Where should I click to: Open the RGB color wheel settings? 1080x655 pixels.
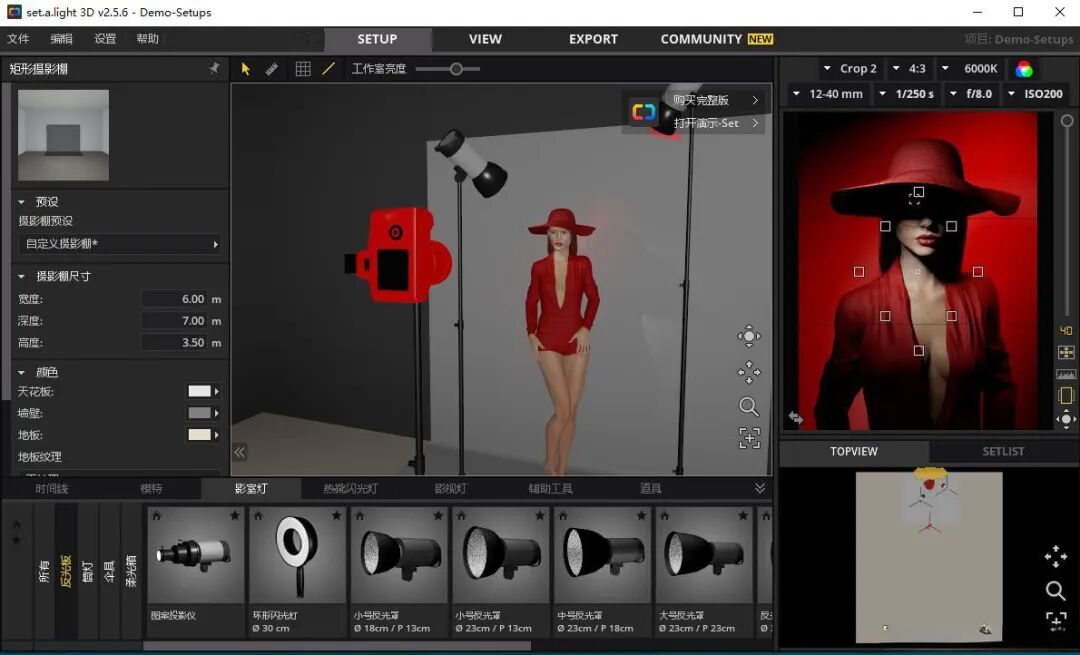click(1024, 69)
